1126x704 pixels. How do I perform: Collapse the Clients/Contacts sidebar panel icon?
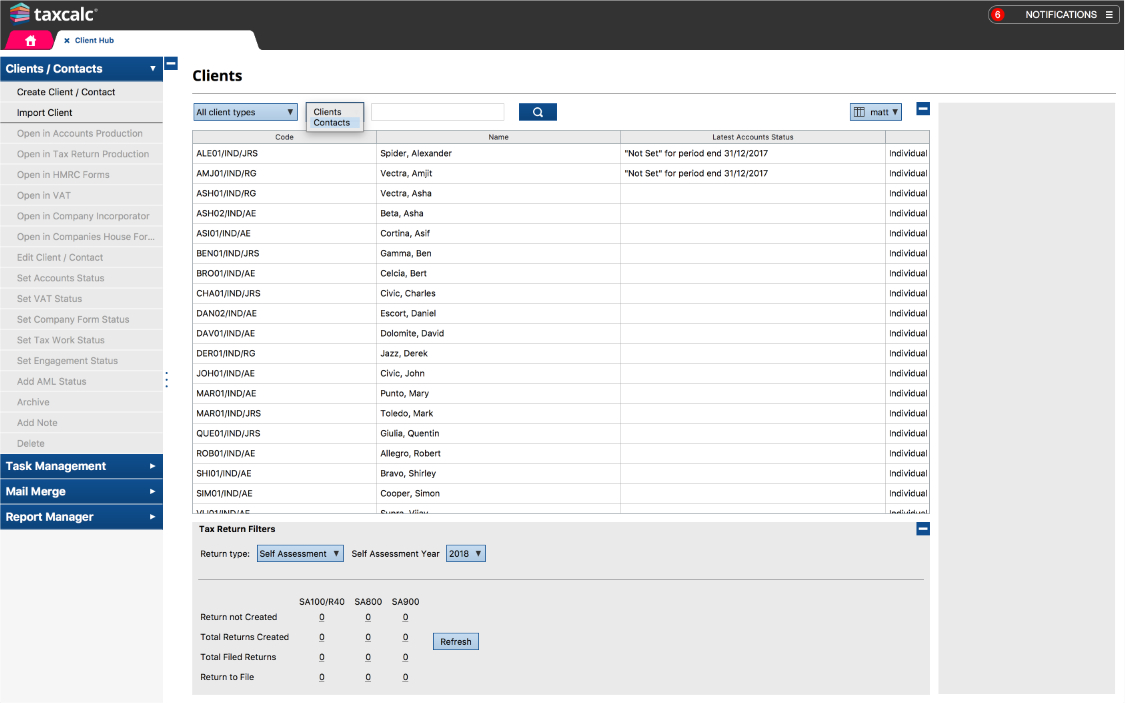pyautogui.click(x=170, y=63)
